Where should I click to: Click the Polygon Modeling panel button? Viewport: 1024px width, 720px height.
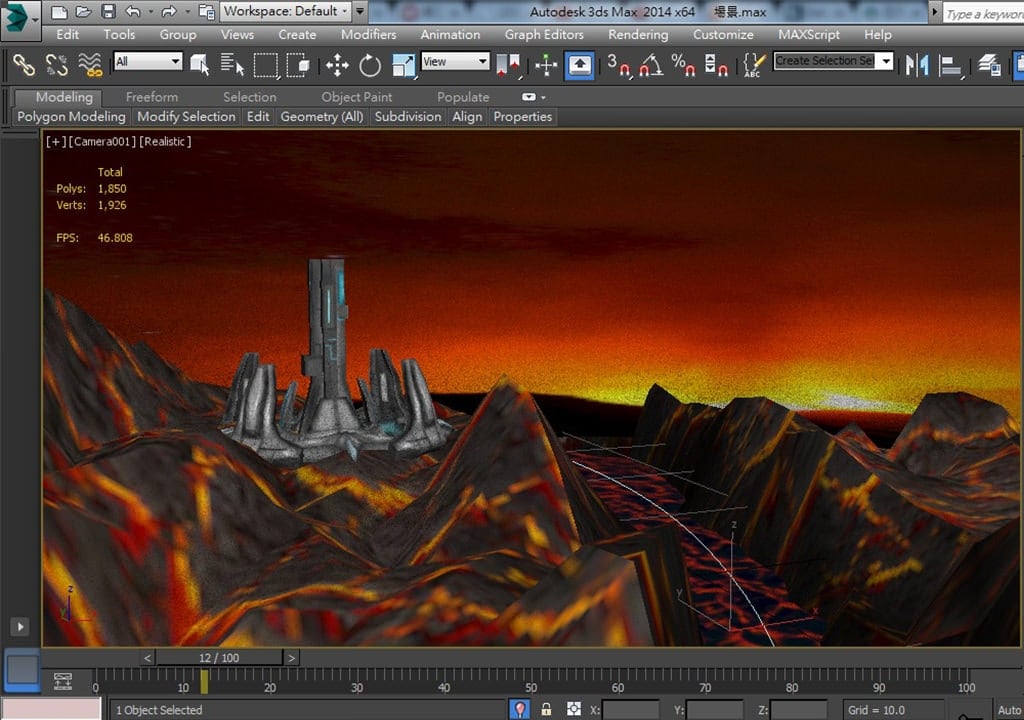click(71, 117)
